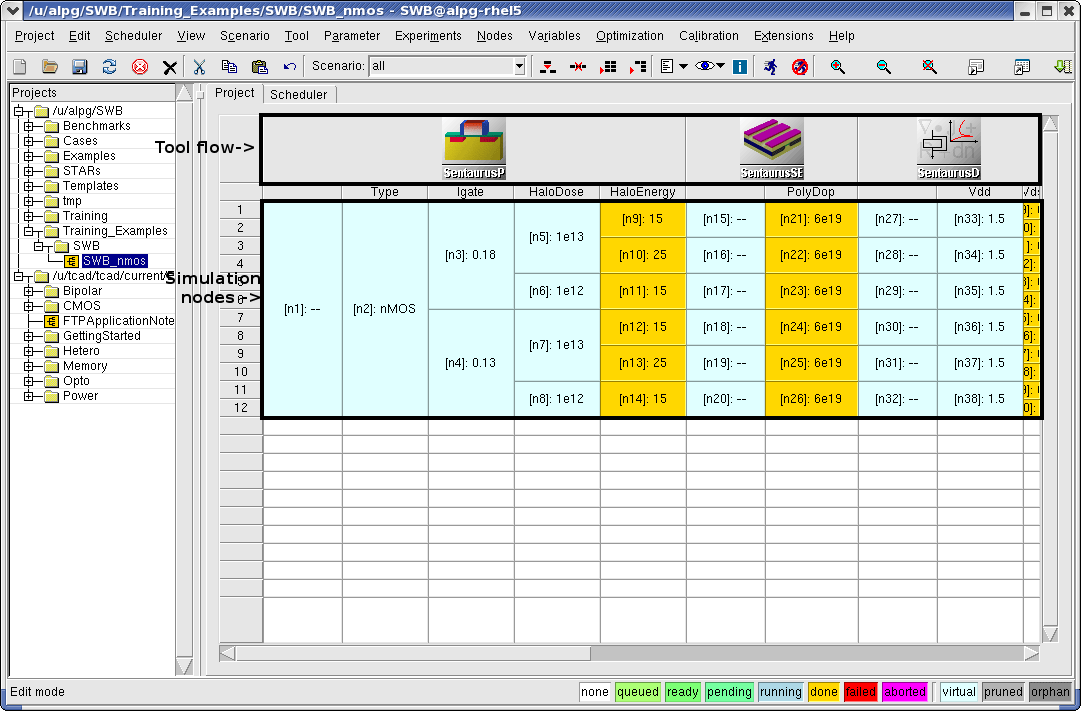
Task: Abort runs using the no-entry icon
Action: [799, 66]
